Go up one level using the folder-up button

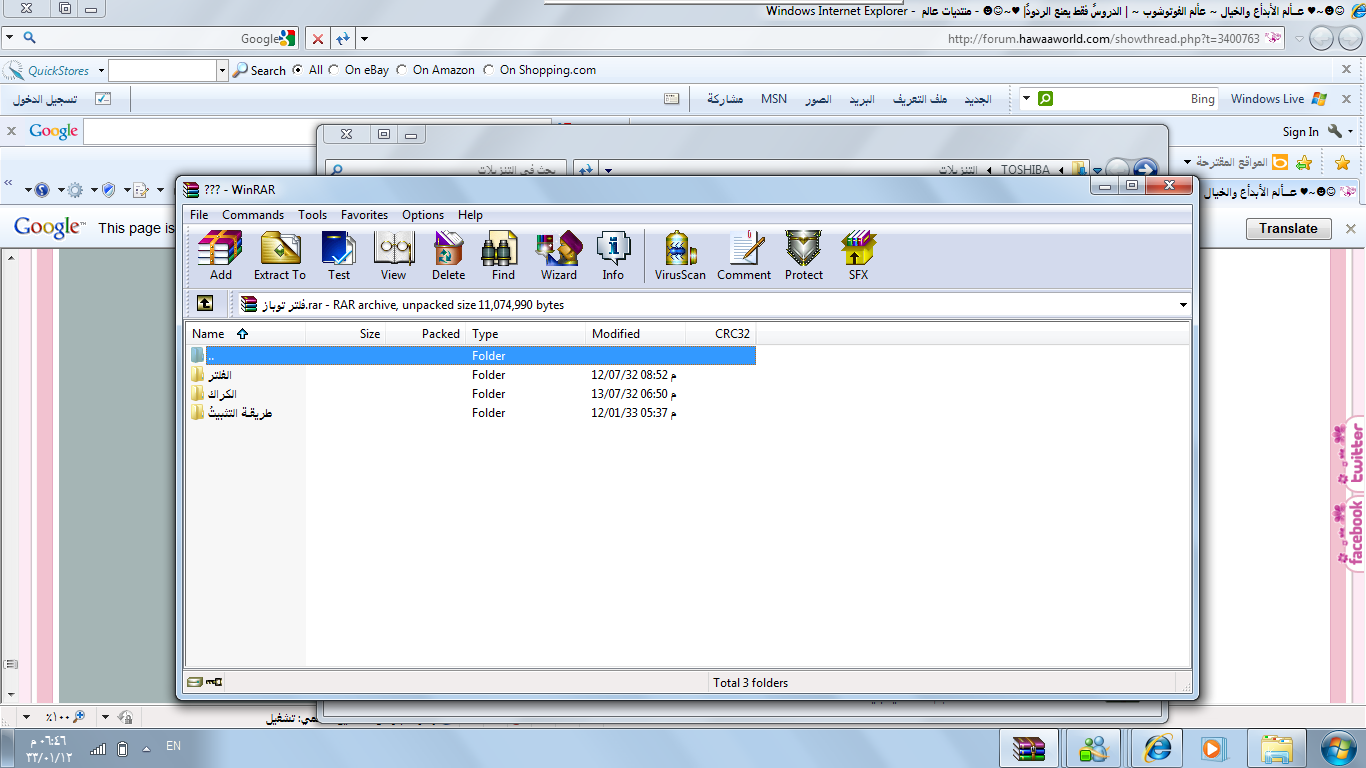[204, 304]
